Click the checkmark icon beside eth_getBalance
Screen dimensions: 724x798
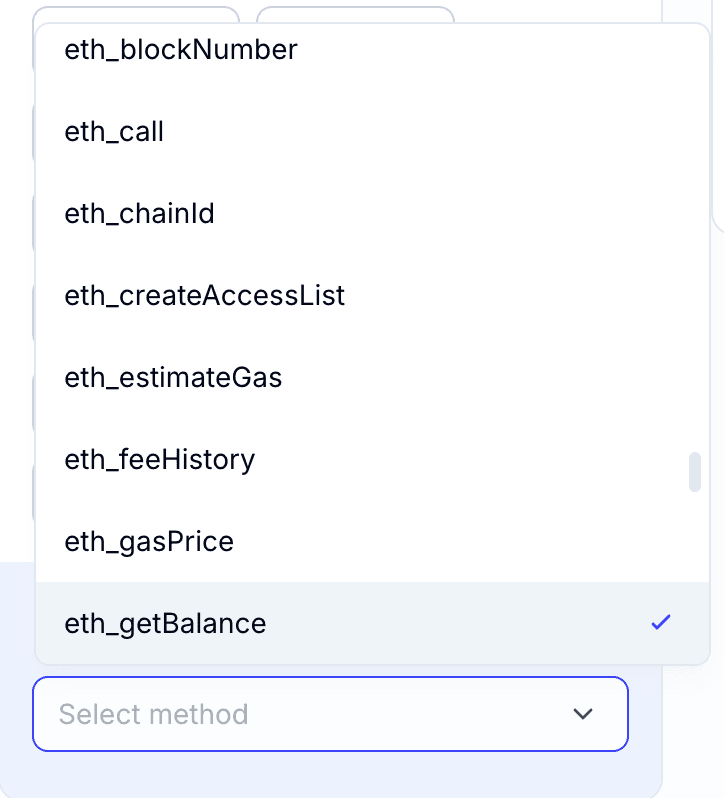pyautogui.click(x=660, y=623)
